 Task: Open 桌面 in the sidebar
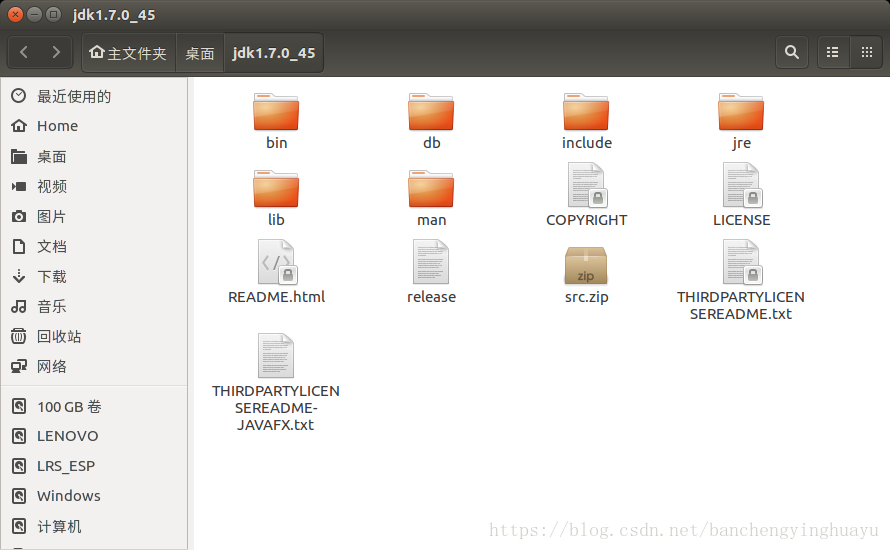coord(94,157)
